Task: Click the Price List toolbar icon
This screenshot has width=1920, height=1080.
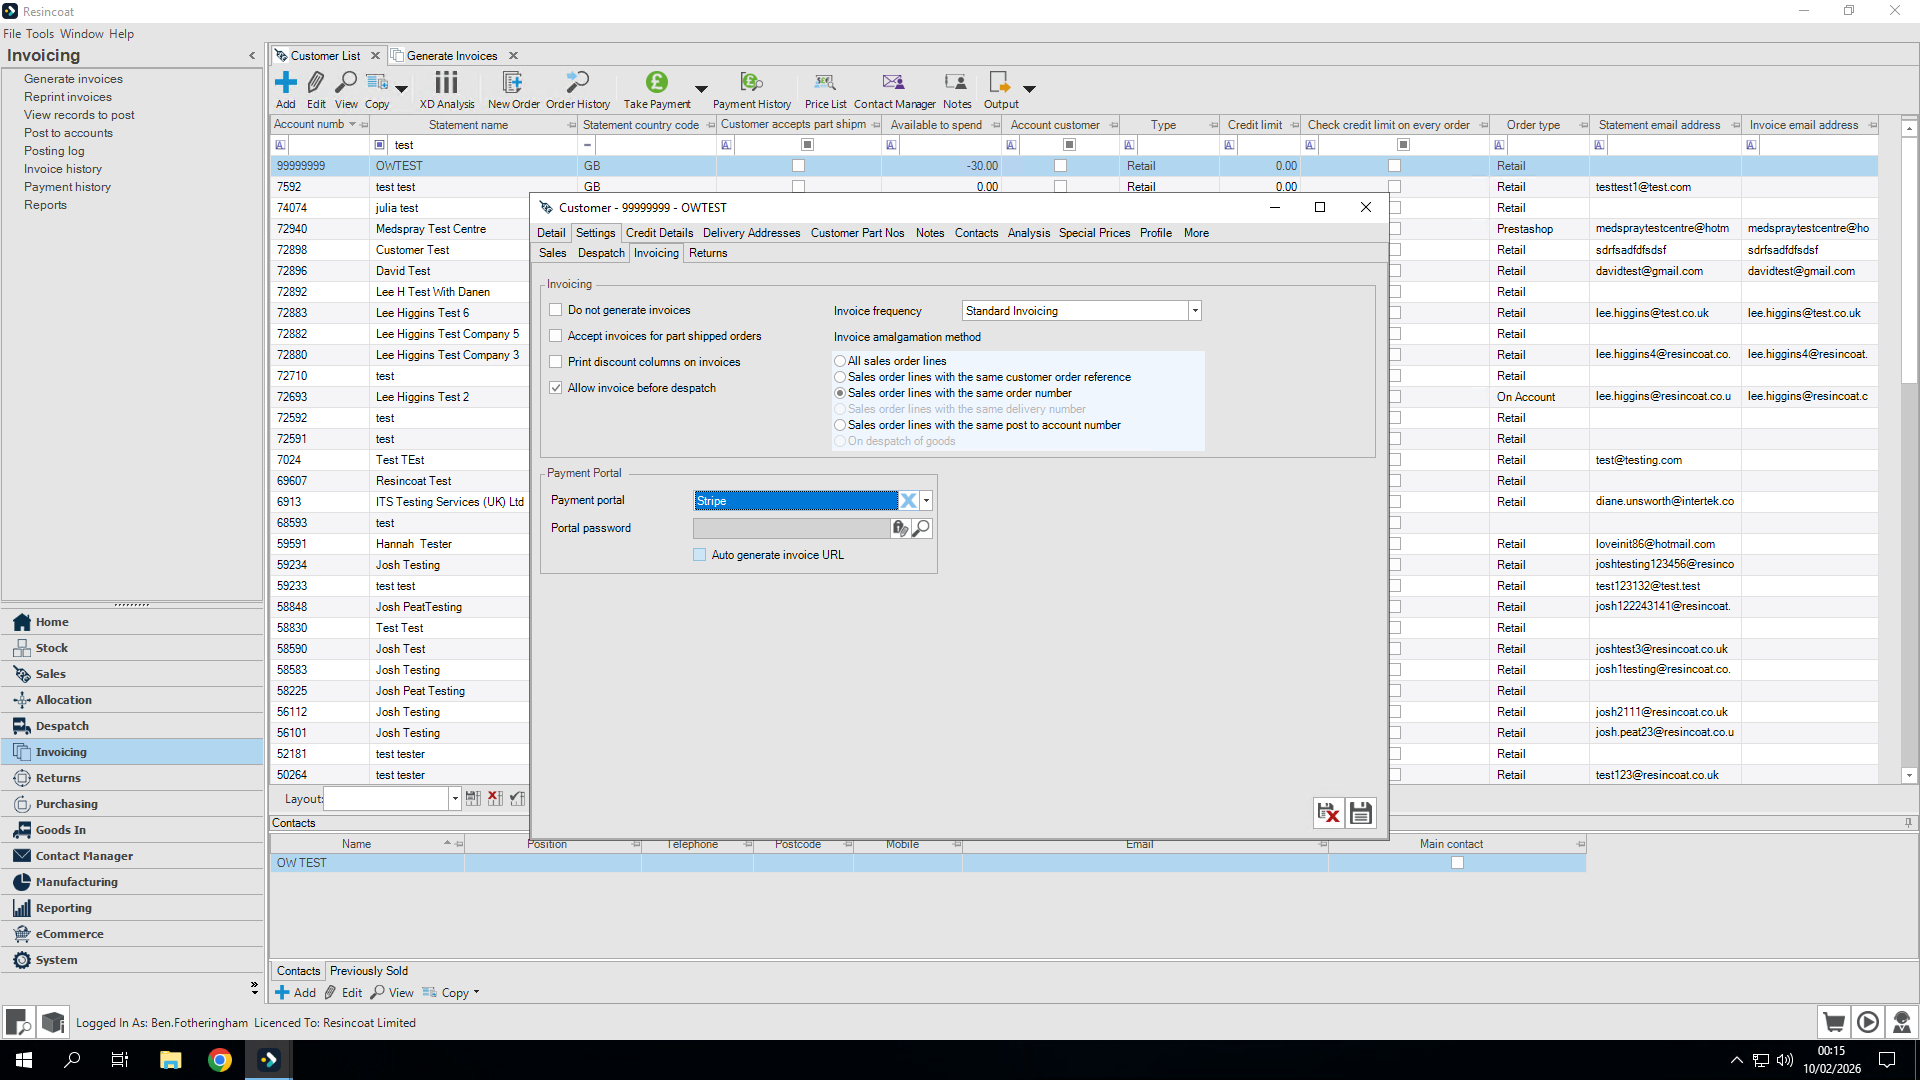Action: tap(825, 83)
